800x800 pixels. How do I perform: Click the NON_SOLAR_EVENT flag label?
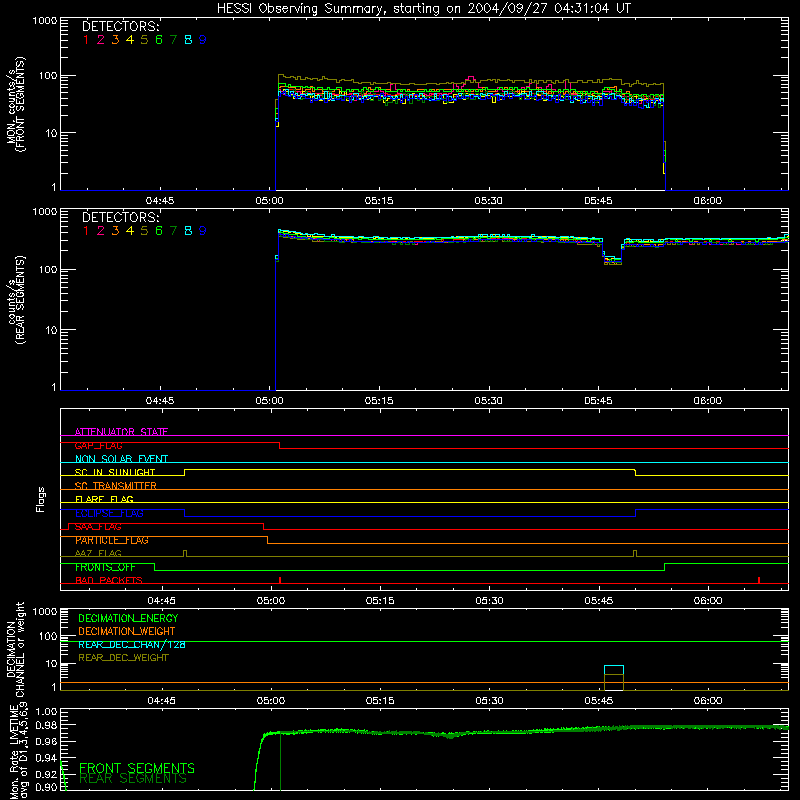[x=121, y=459]
